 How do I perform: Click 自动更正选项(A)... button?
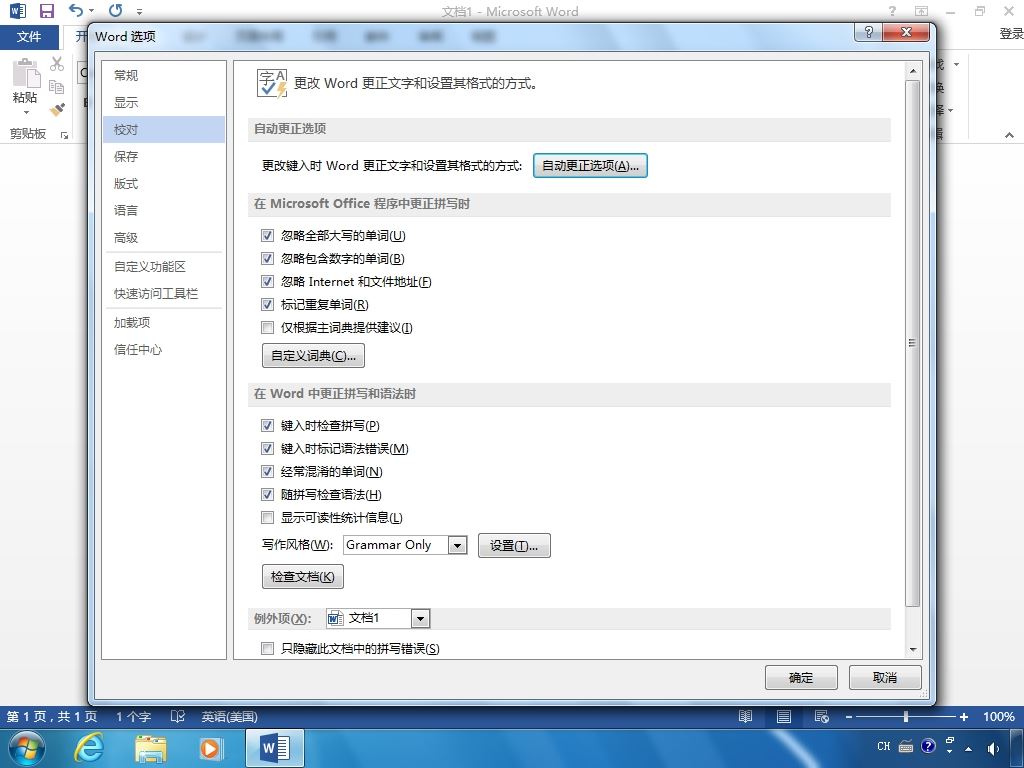click(590, 166)
